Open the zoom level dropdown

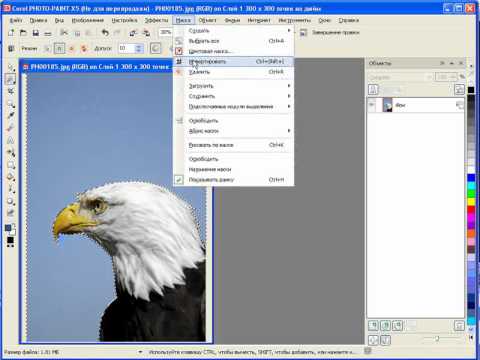tap(166, 32)
